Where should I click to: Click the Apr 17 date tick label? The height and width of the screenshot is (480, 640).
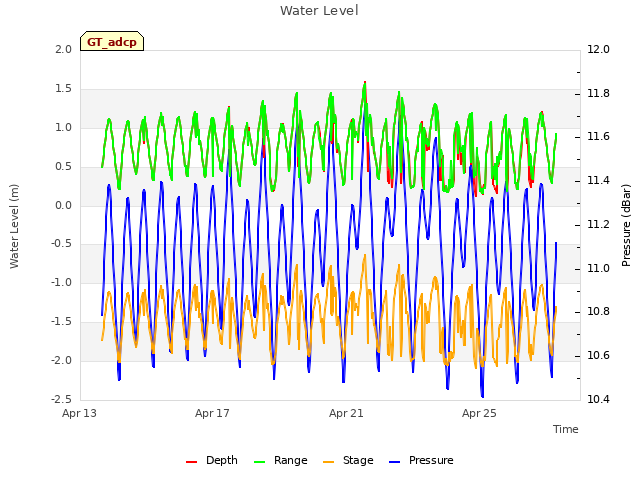pos(212,413)
